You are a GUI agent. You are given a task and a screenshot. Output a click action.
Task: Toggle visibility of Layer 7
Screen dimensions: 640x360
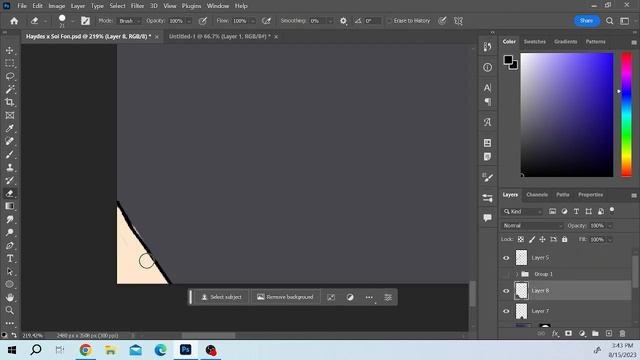point(506,311)
